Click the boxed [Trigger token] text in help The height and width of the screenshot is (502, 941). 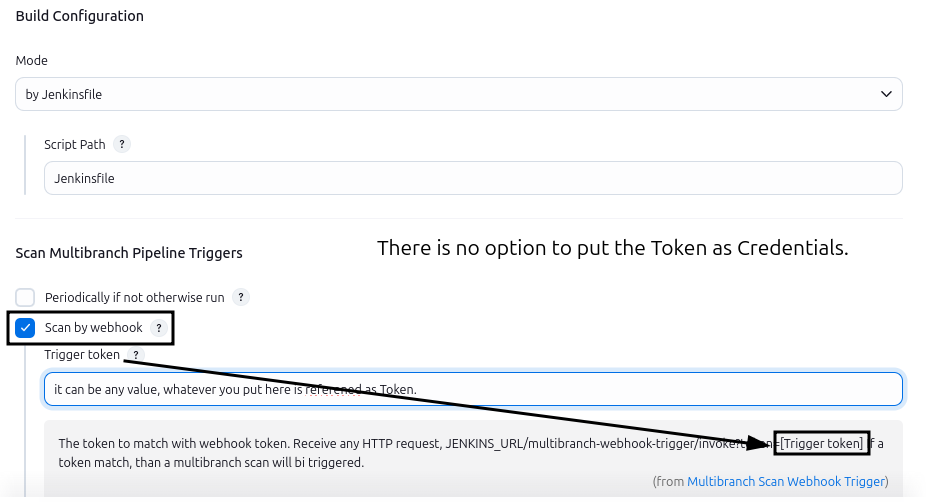[822, 443]
